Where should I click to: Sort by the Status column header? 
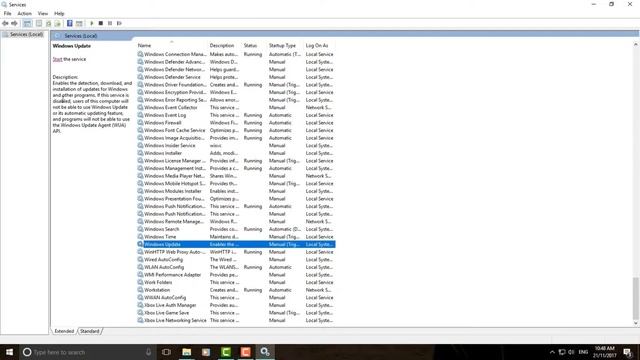(x=254, y=45)
